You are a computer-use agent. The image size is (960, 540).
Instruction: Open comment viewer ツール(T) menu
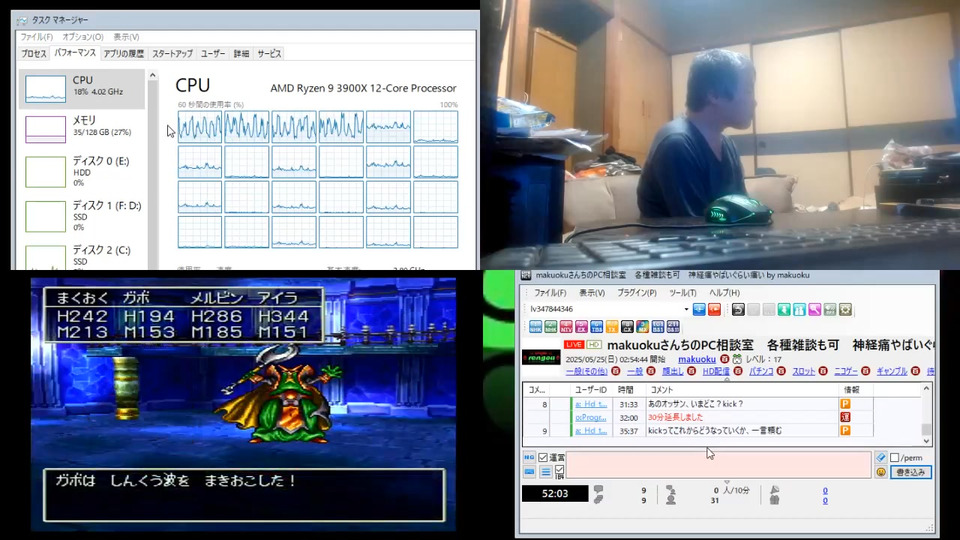pos(683,293)
